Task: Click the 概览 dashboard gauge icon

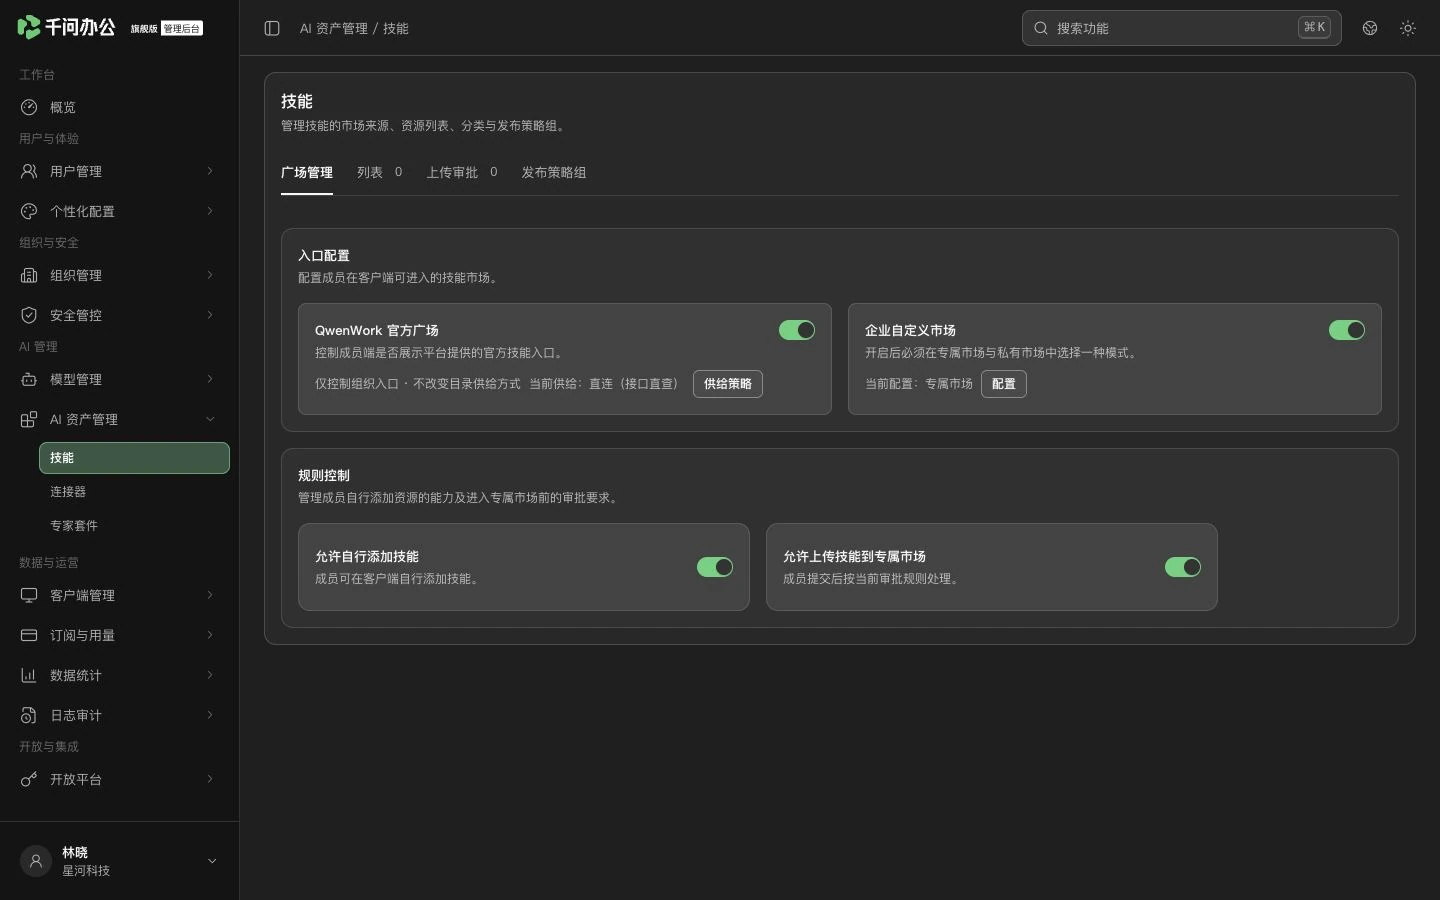Action: [29, 107]
